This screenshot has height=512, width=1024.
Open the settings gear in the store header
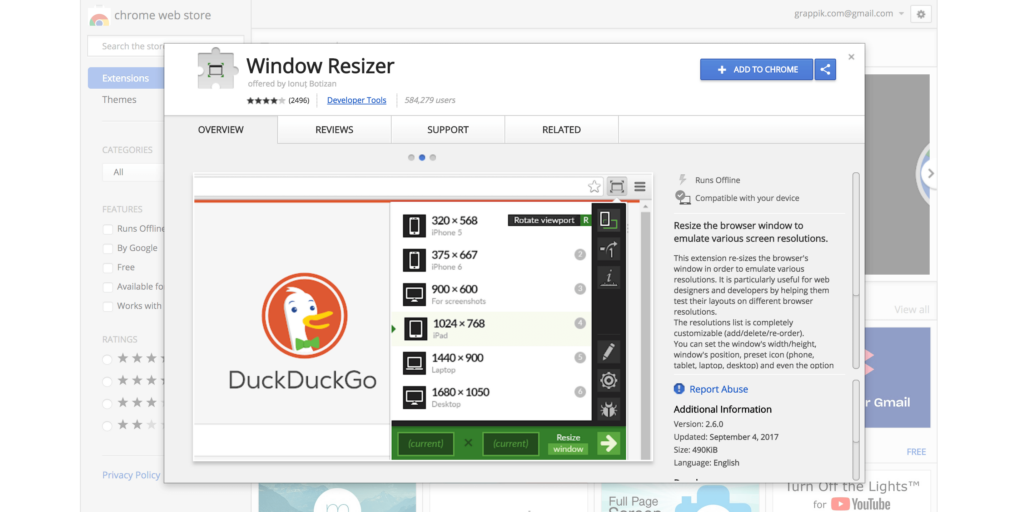pos(921,14)
